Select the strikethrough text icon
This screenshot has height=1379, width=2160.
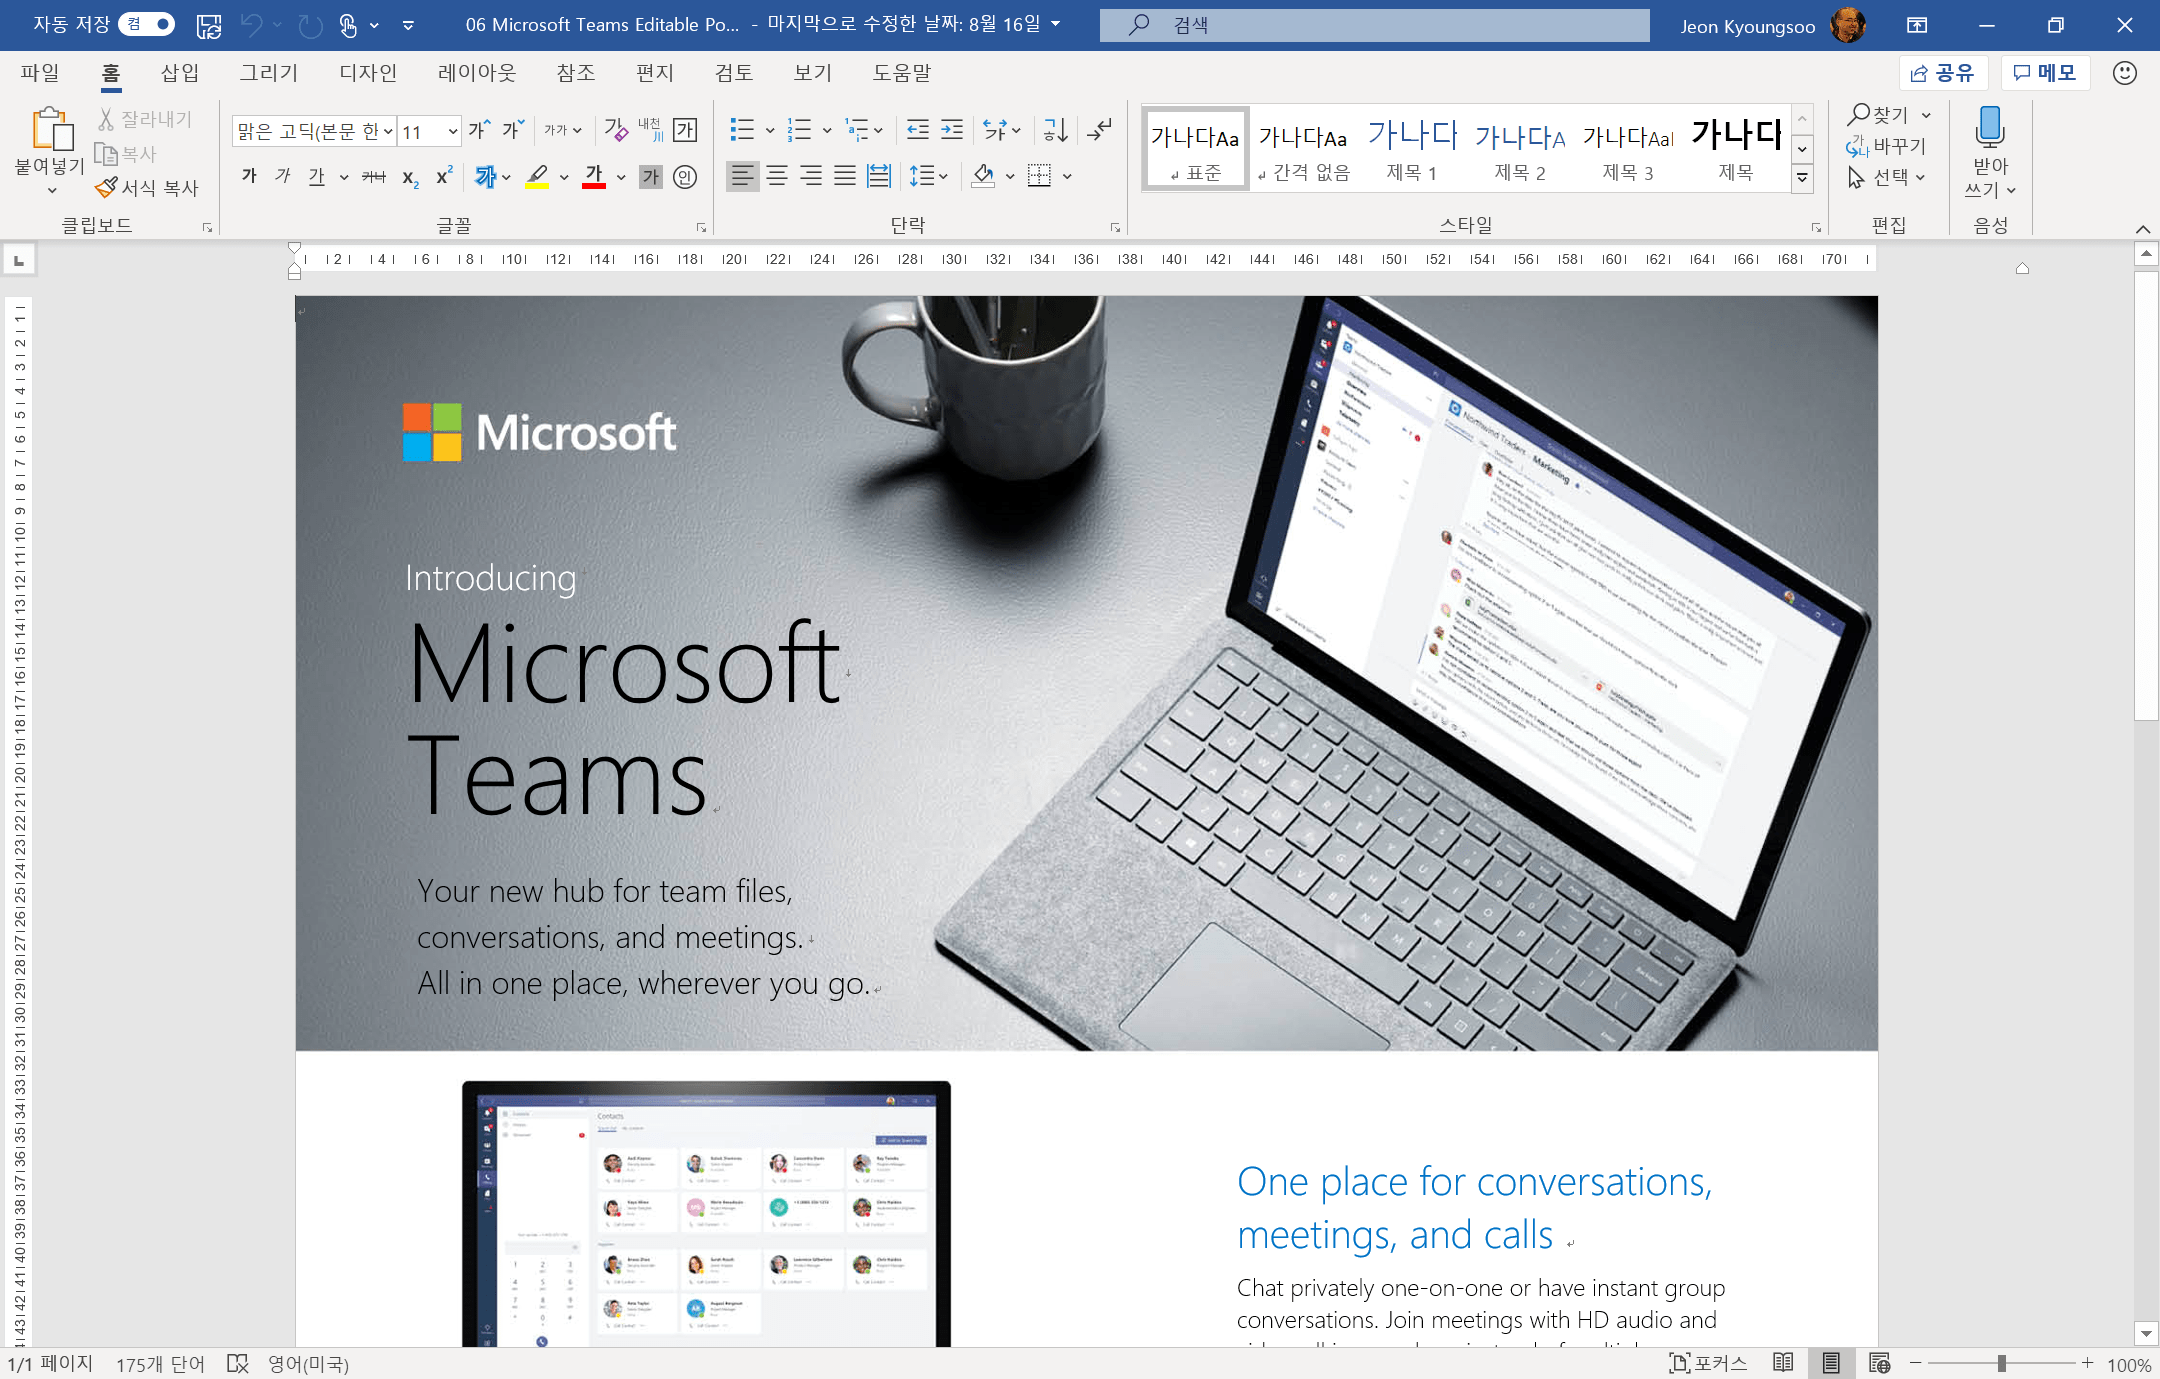[373, 177]
